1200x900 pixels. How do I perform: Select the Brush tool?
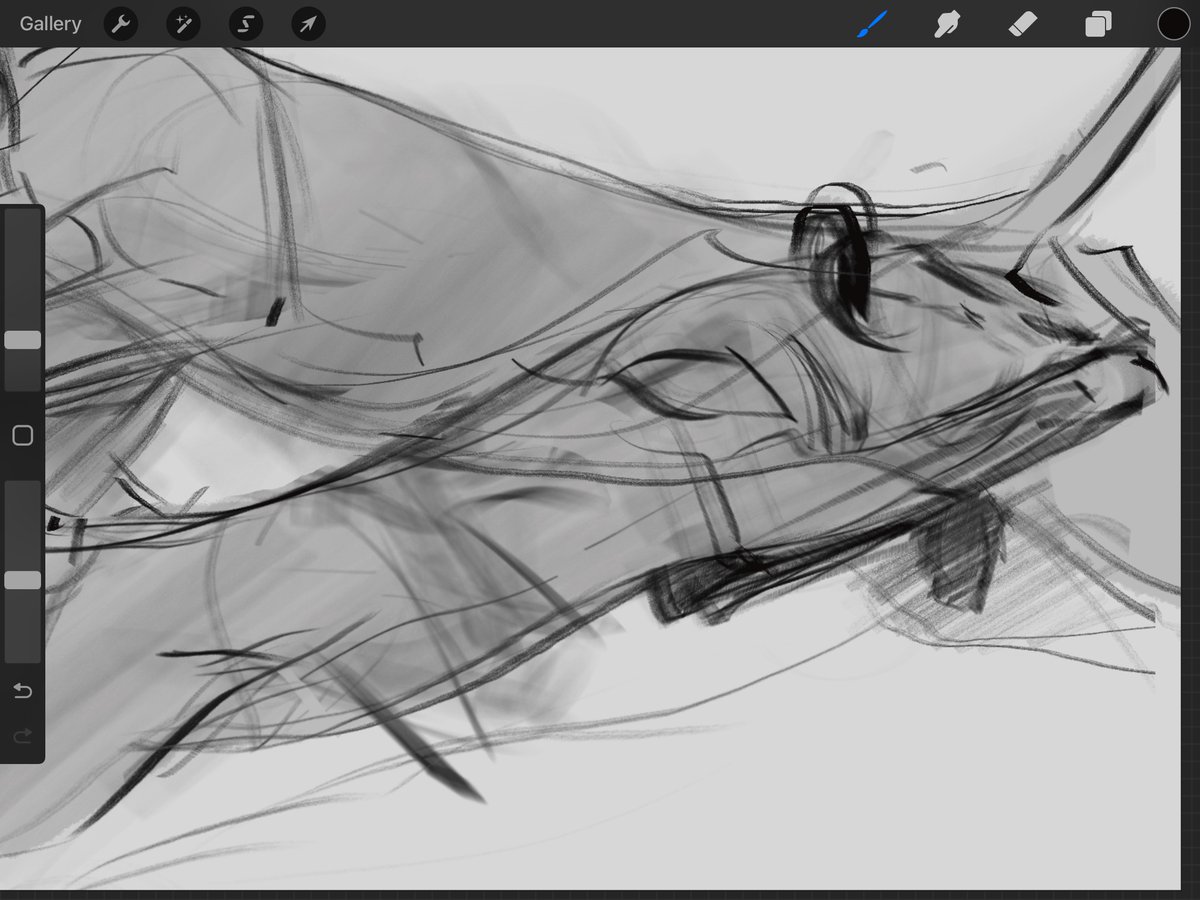873,24
